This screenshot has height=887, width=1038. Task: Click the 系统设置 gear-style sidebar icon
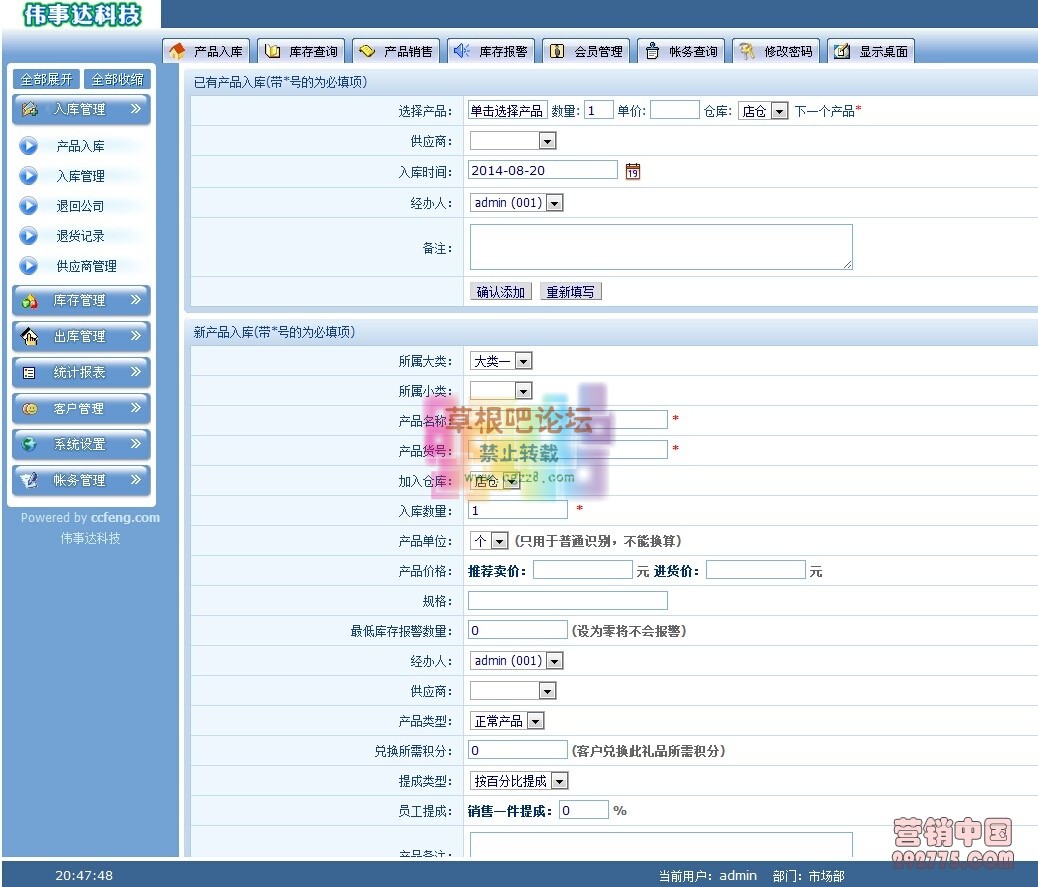(27, 444)
